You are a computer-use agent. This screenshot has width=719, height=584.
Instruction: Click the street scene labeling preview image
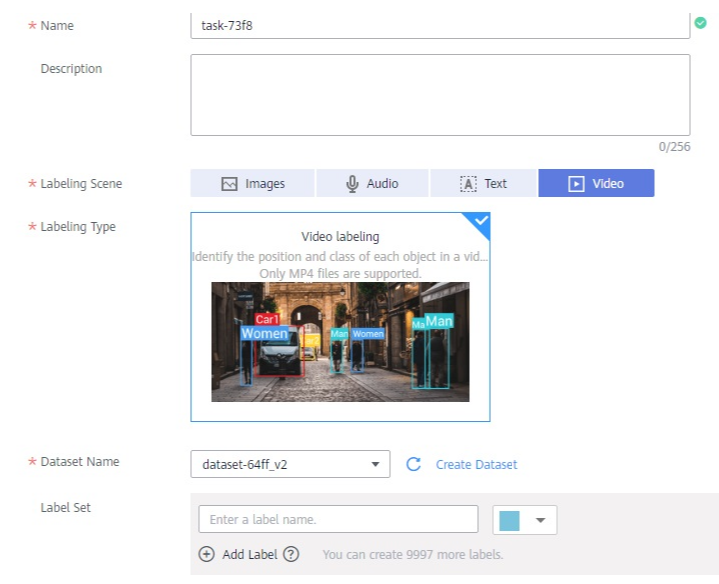340,342
